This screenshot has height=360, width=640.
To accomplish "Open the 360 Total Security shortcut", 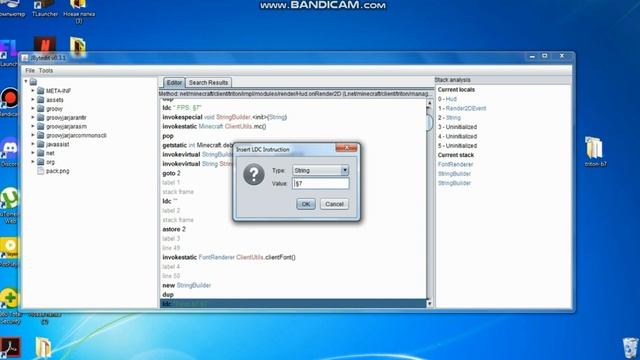I will coord(10,305).
